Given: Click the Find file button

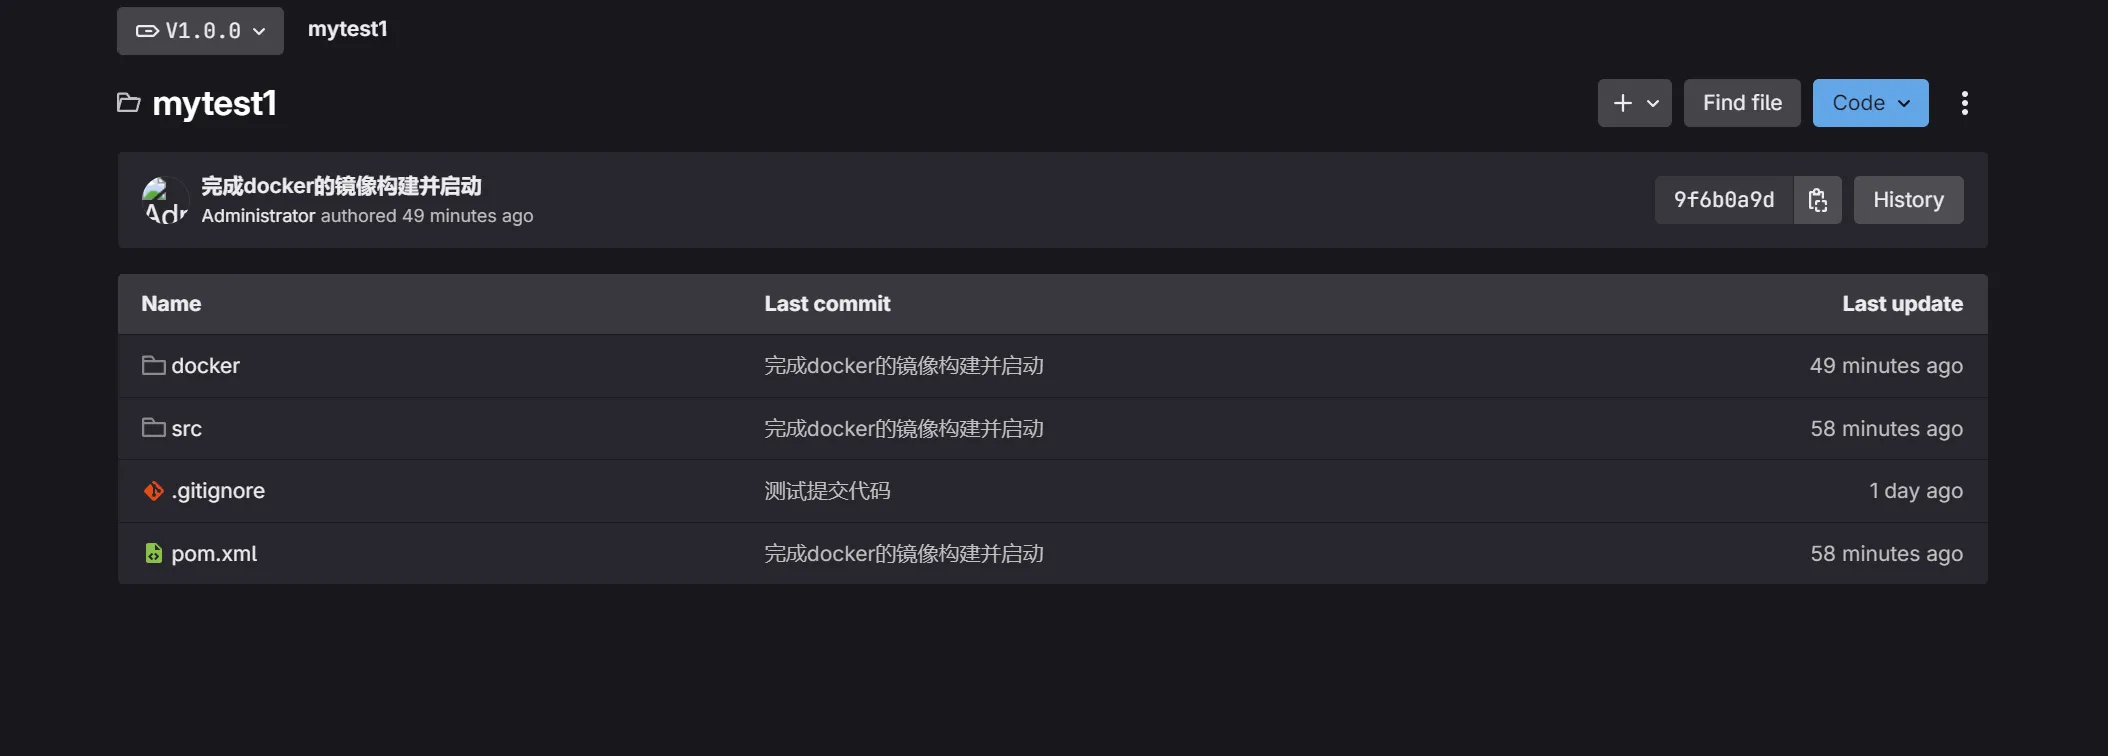Looking at the screenshot, I should pos(1742,103).
